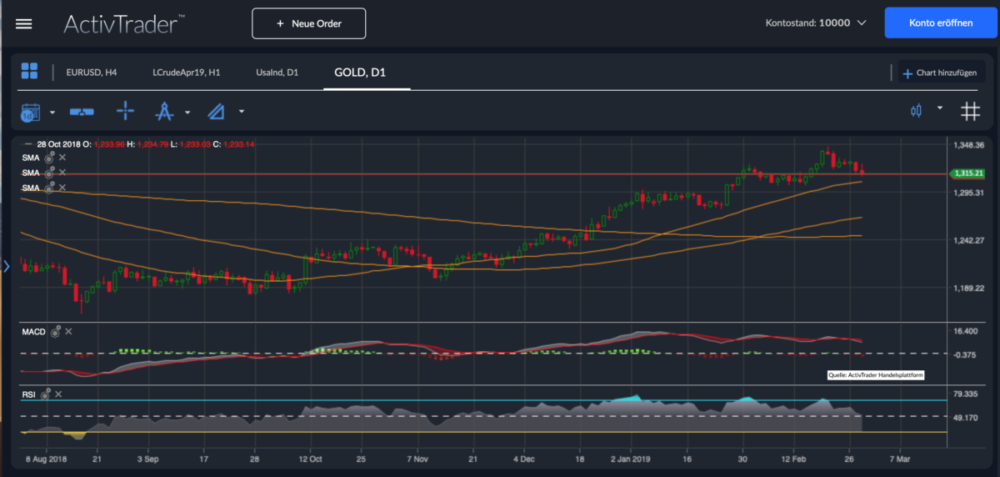Click the Quelle: ActivTrader Handelsplattform note
Image resolution: width=1000 pixels, height=477 pixels.
click(x=875, y=376)
